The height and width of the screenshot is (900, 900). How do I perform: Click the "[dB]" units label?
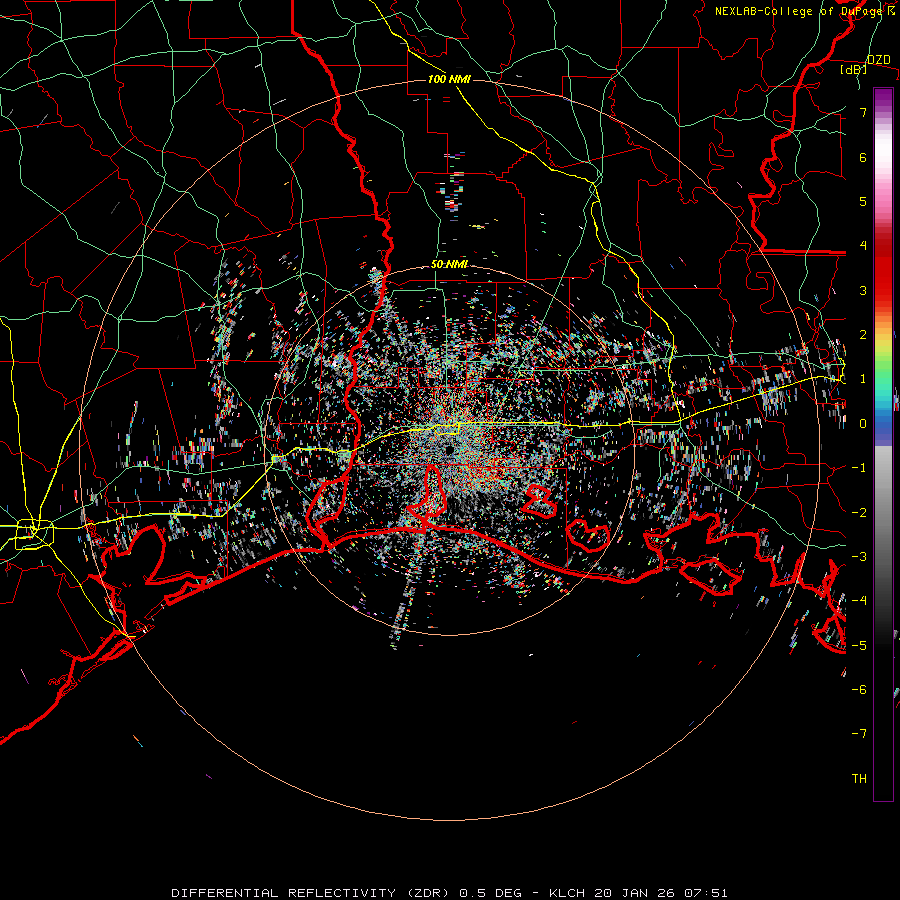(x=853, y=70)
